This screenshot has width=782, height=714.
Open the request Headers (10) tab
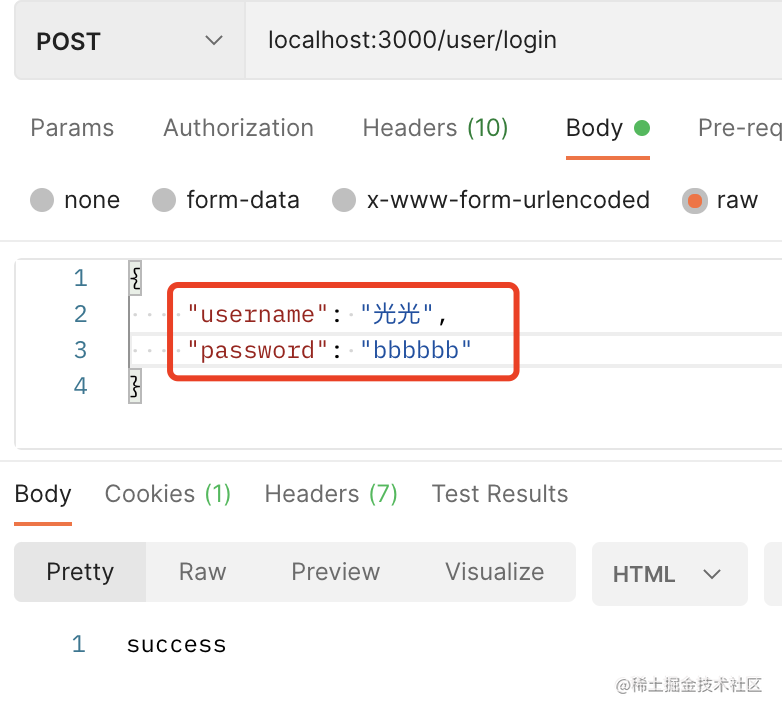tap(435, 128)
